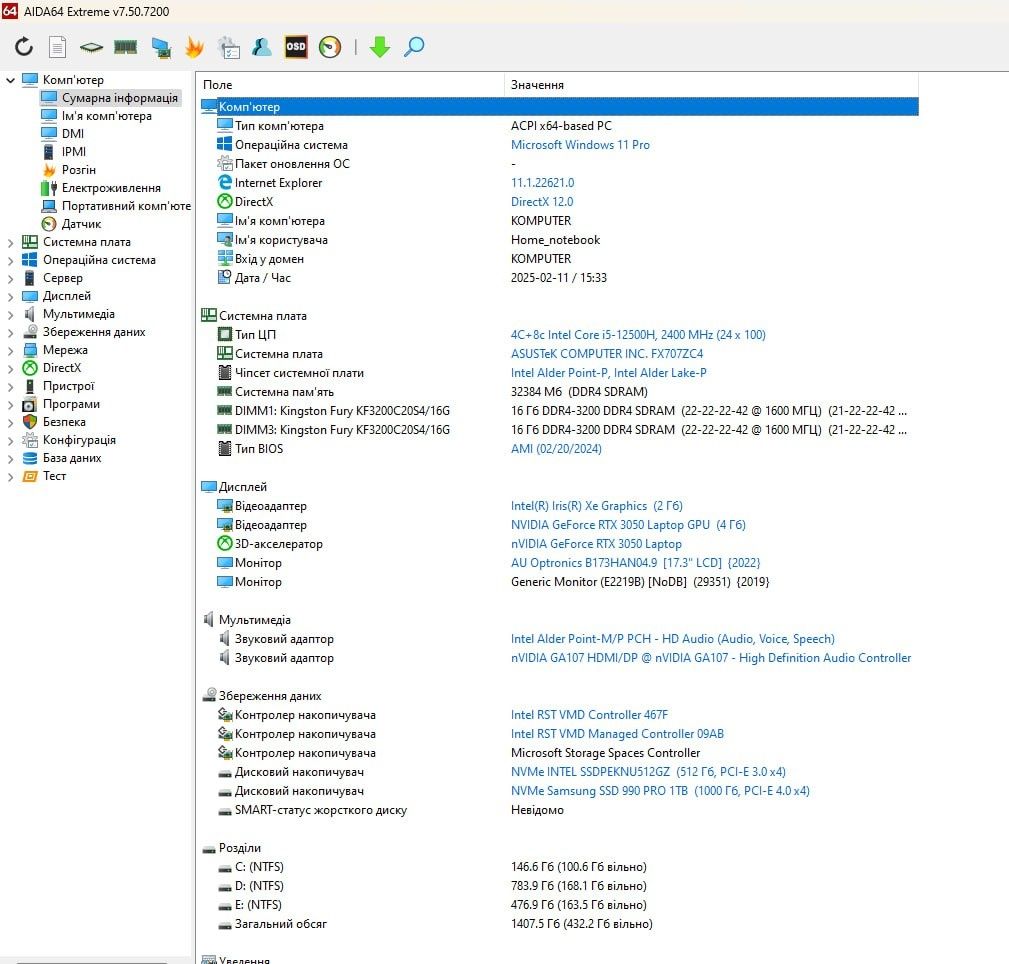Expand the Мережа tree node
The width and height of the screenshot is (1009, 964).
coord(10,351)
